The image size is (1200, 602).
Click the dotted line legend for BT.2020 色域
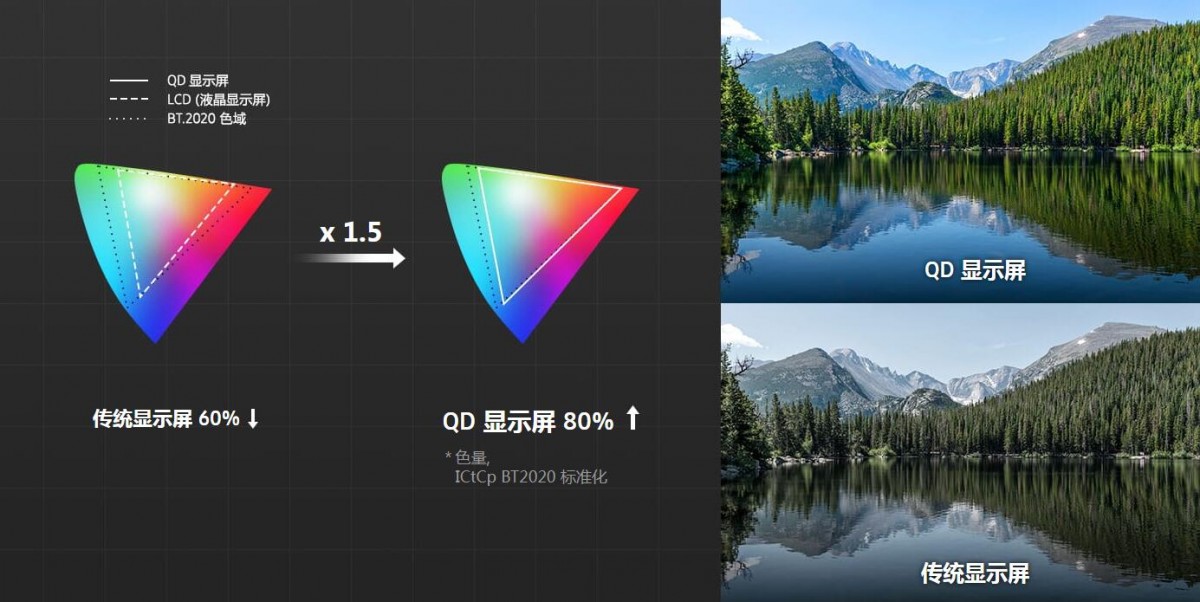[128, 120]
